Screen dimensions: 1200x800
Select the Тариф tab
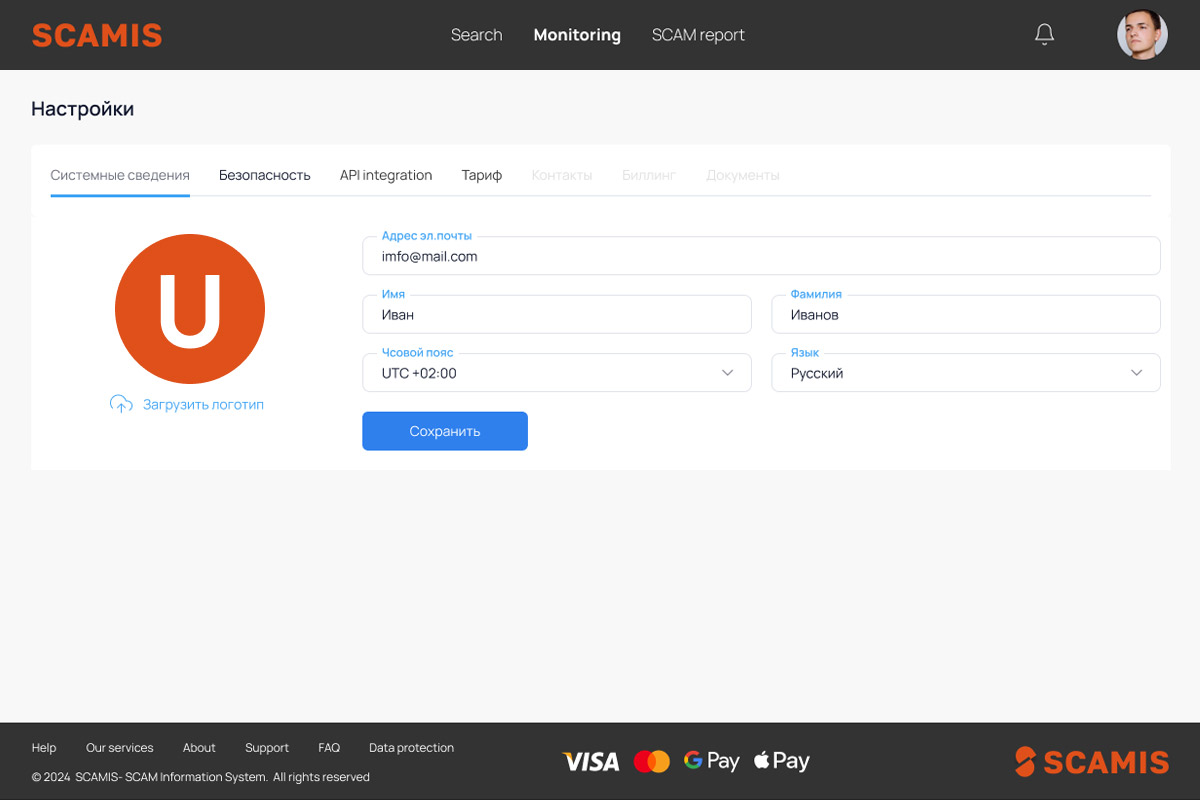point(481,175)
